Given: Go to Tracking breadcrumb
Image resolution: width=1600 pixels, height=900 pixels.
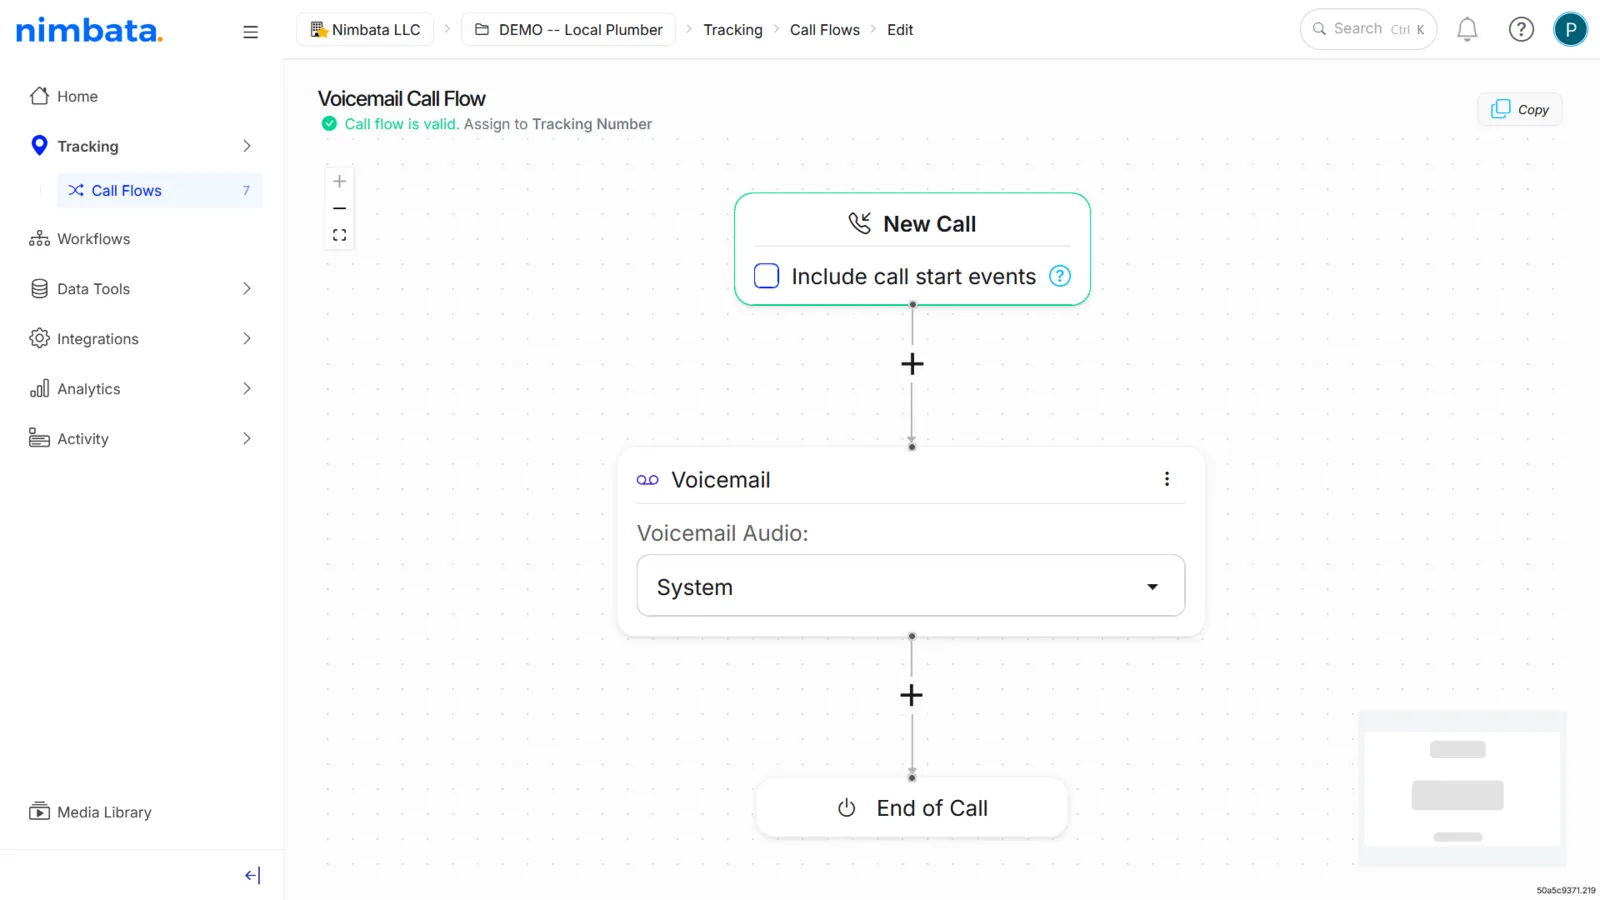Looking at the screenshot, I should pos(733,30).
